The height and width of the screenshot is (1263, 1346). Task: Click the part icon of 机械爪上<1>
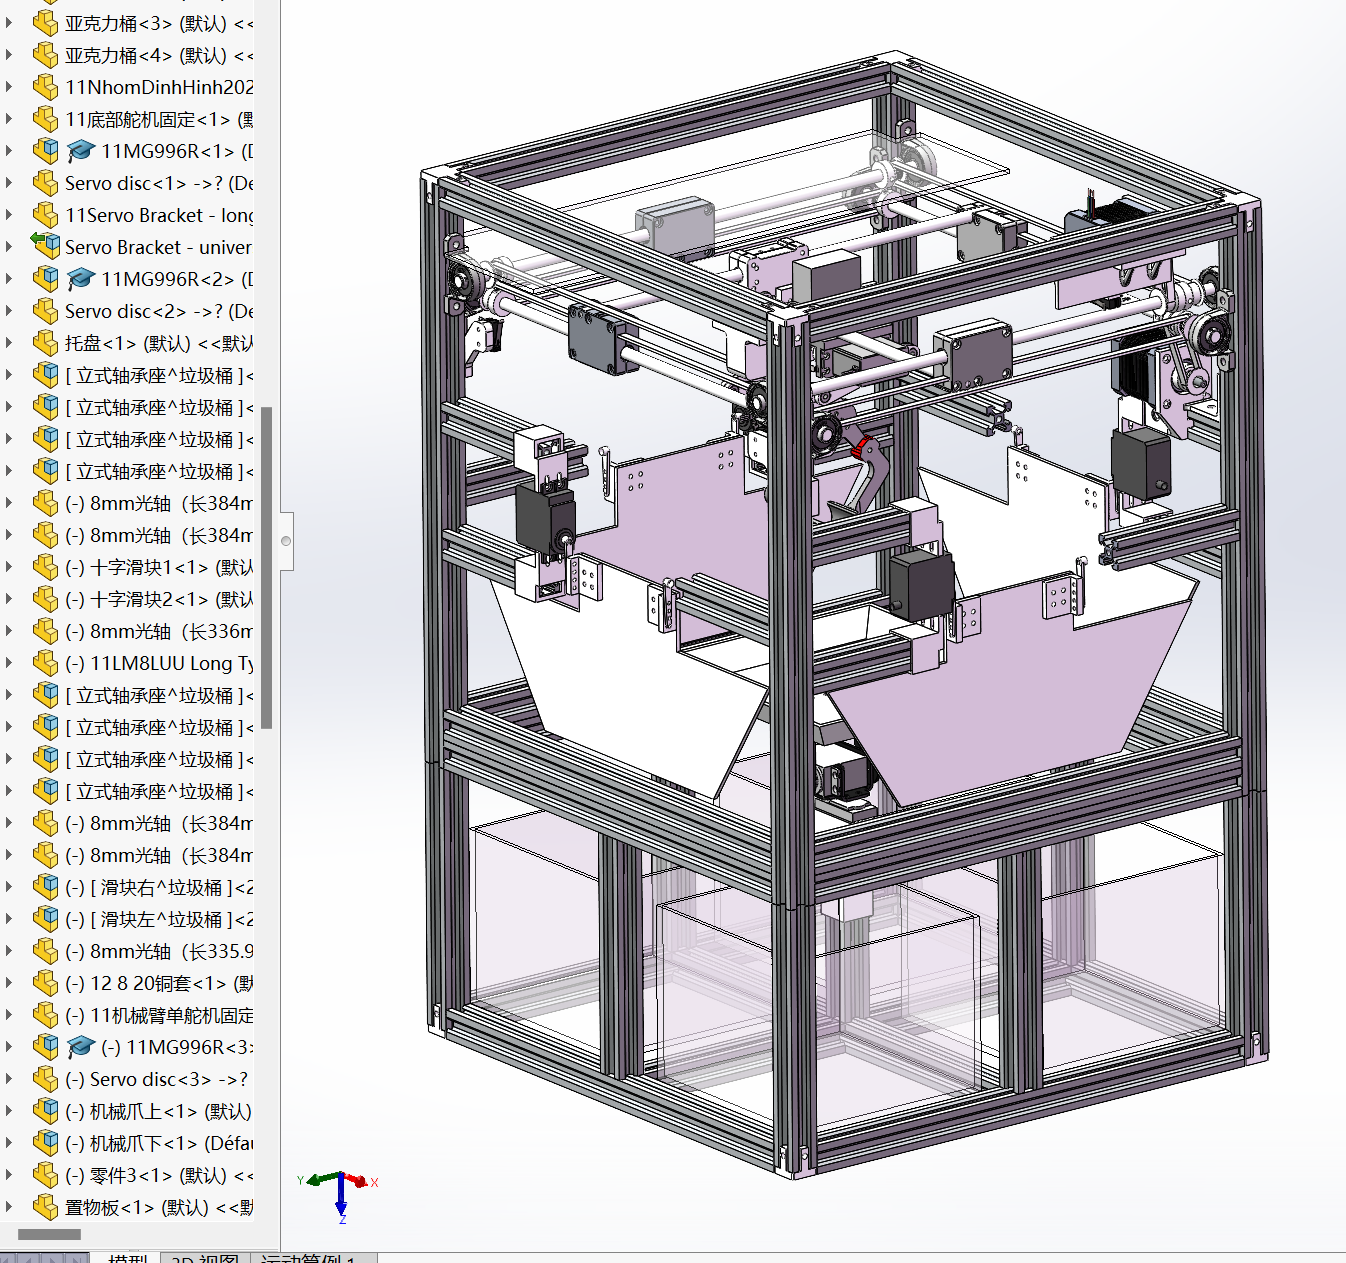(x=45, y=1111)
